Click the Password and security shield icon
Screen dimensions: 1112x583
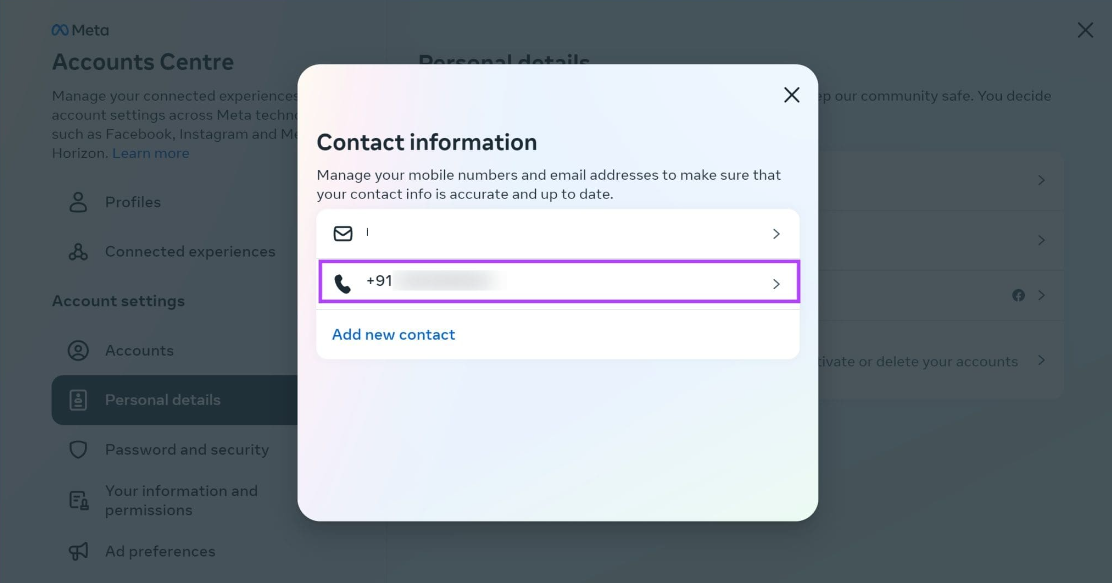(78, 450)
